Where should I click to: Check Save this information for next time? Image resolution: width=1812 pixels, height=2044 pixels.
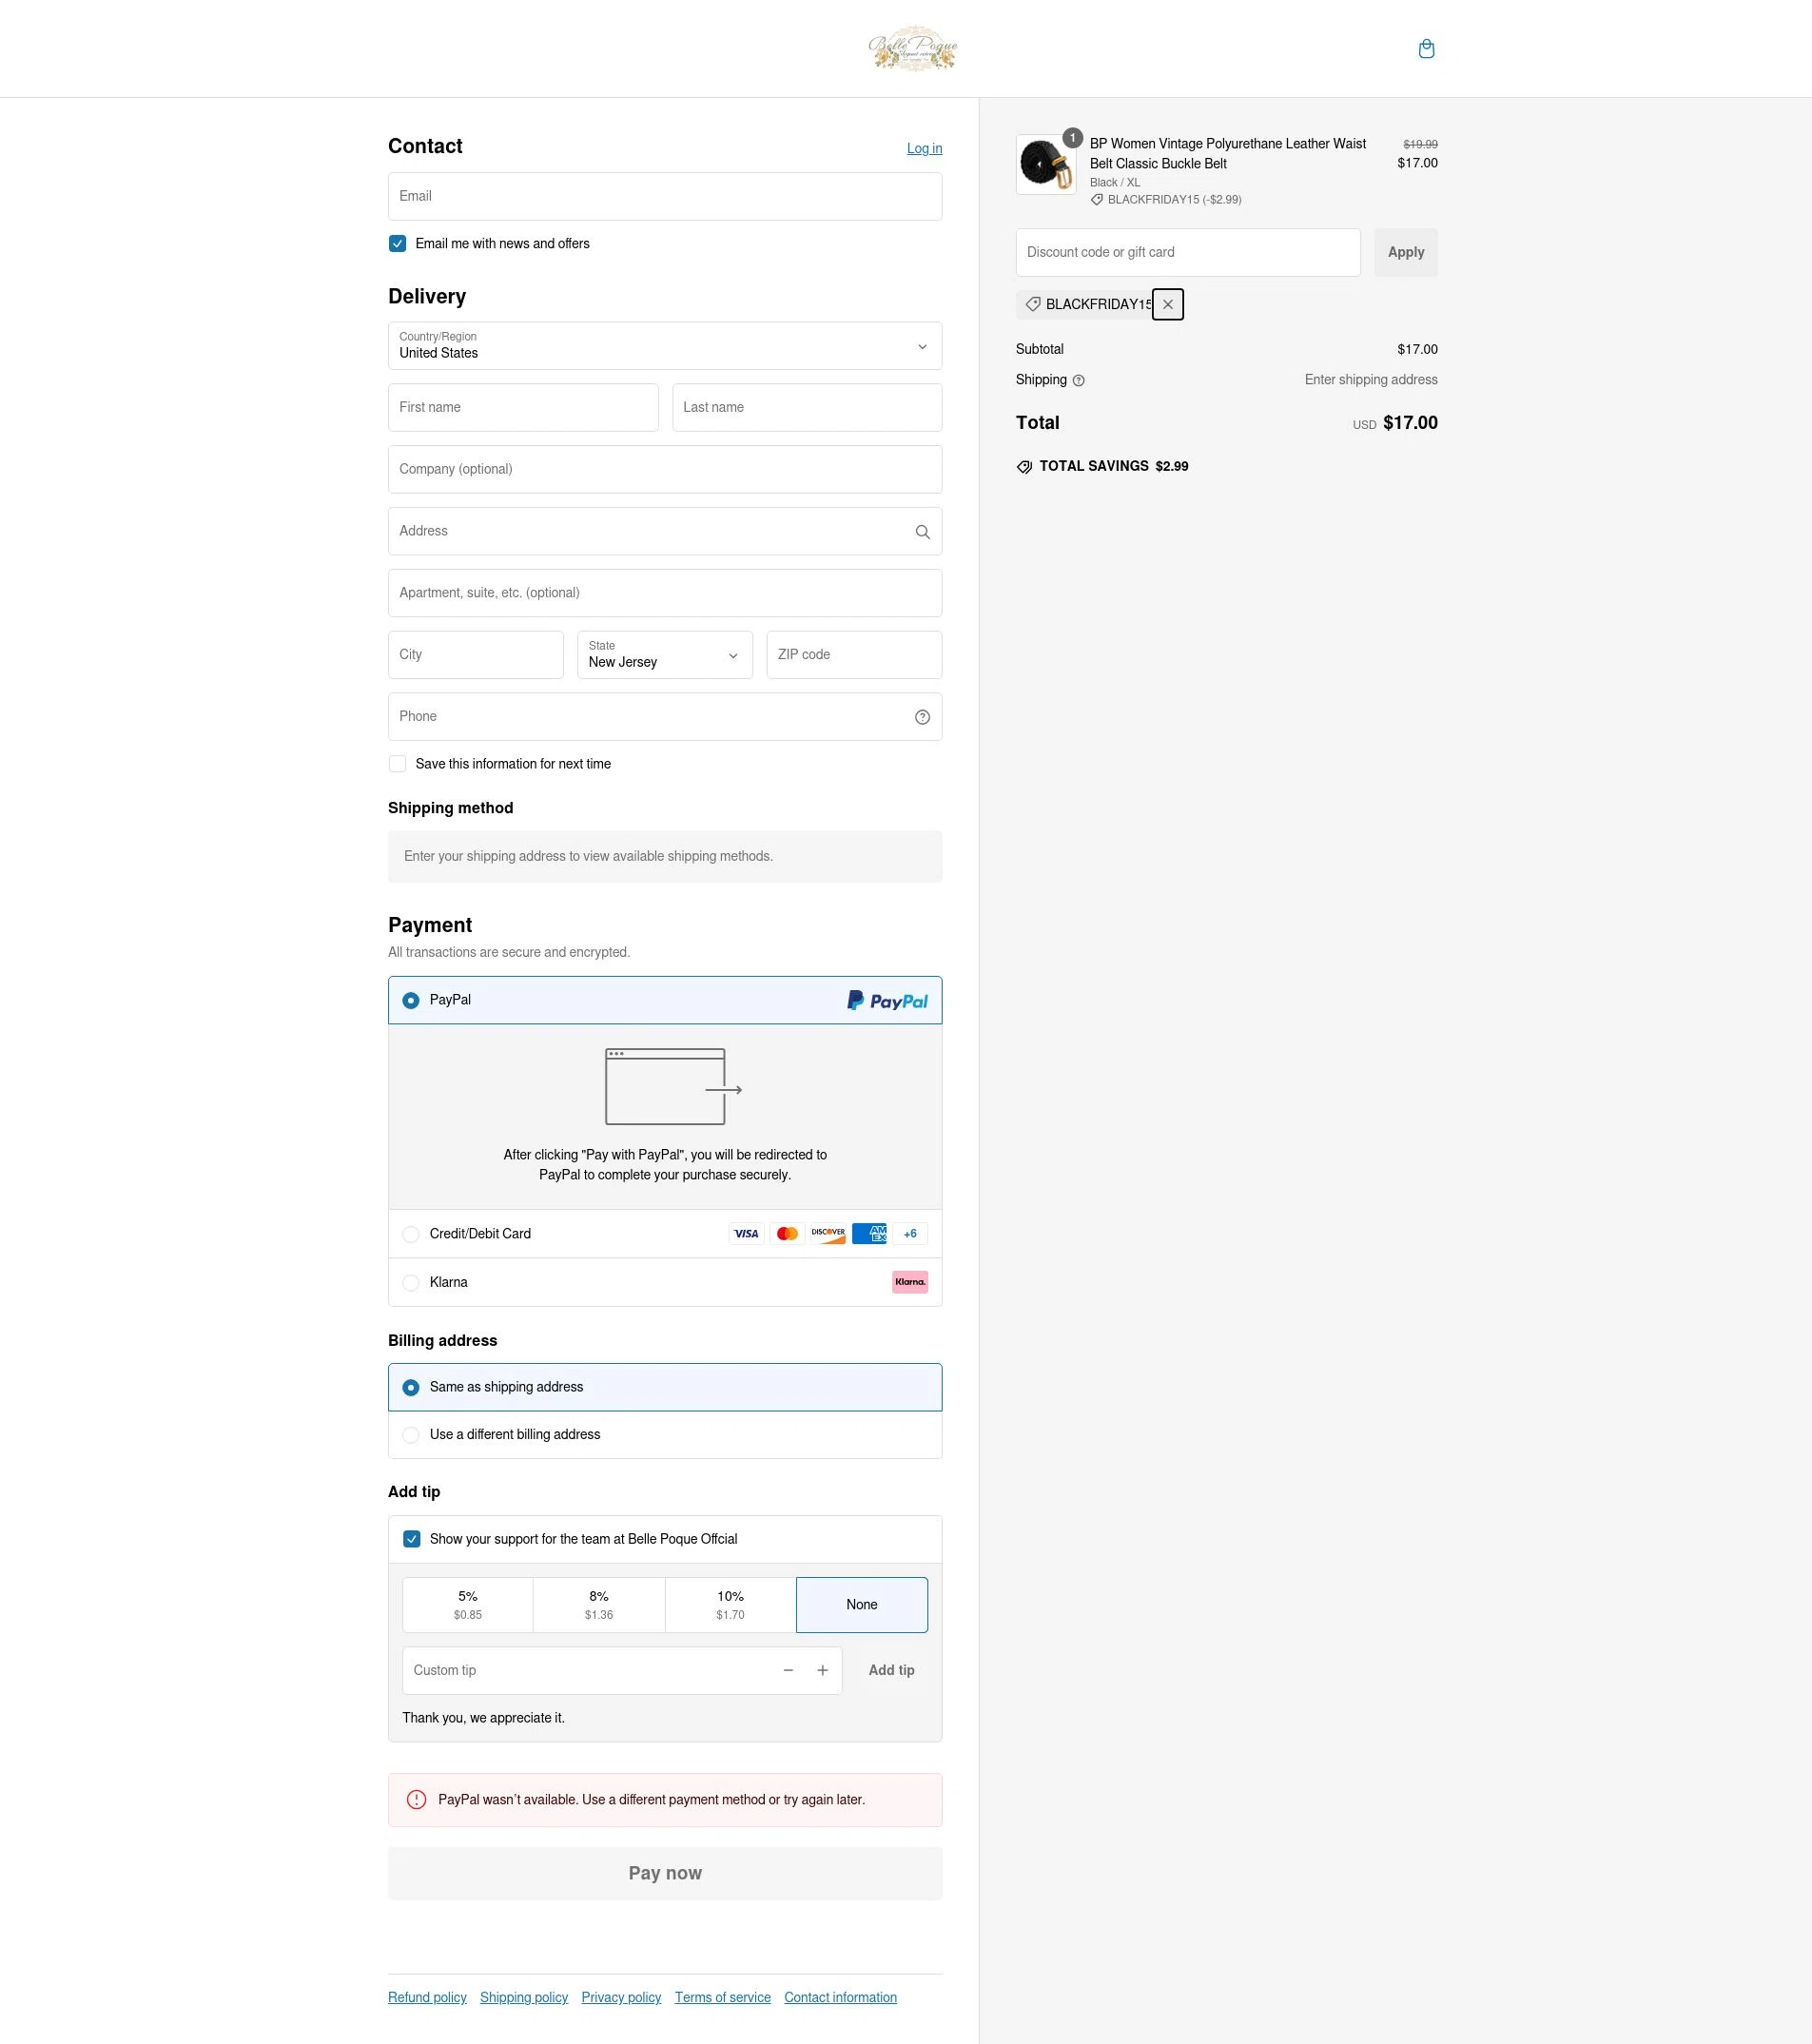pos(397,764)
